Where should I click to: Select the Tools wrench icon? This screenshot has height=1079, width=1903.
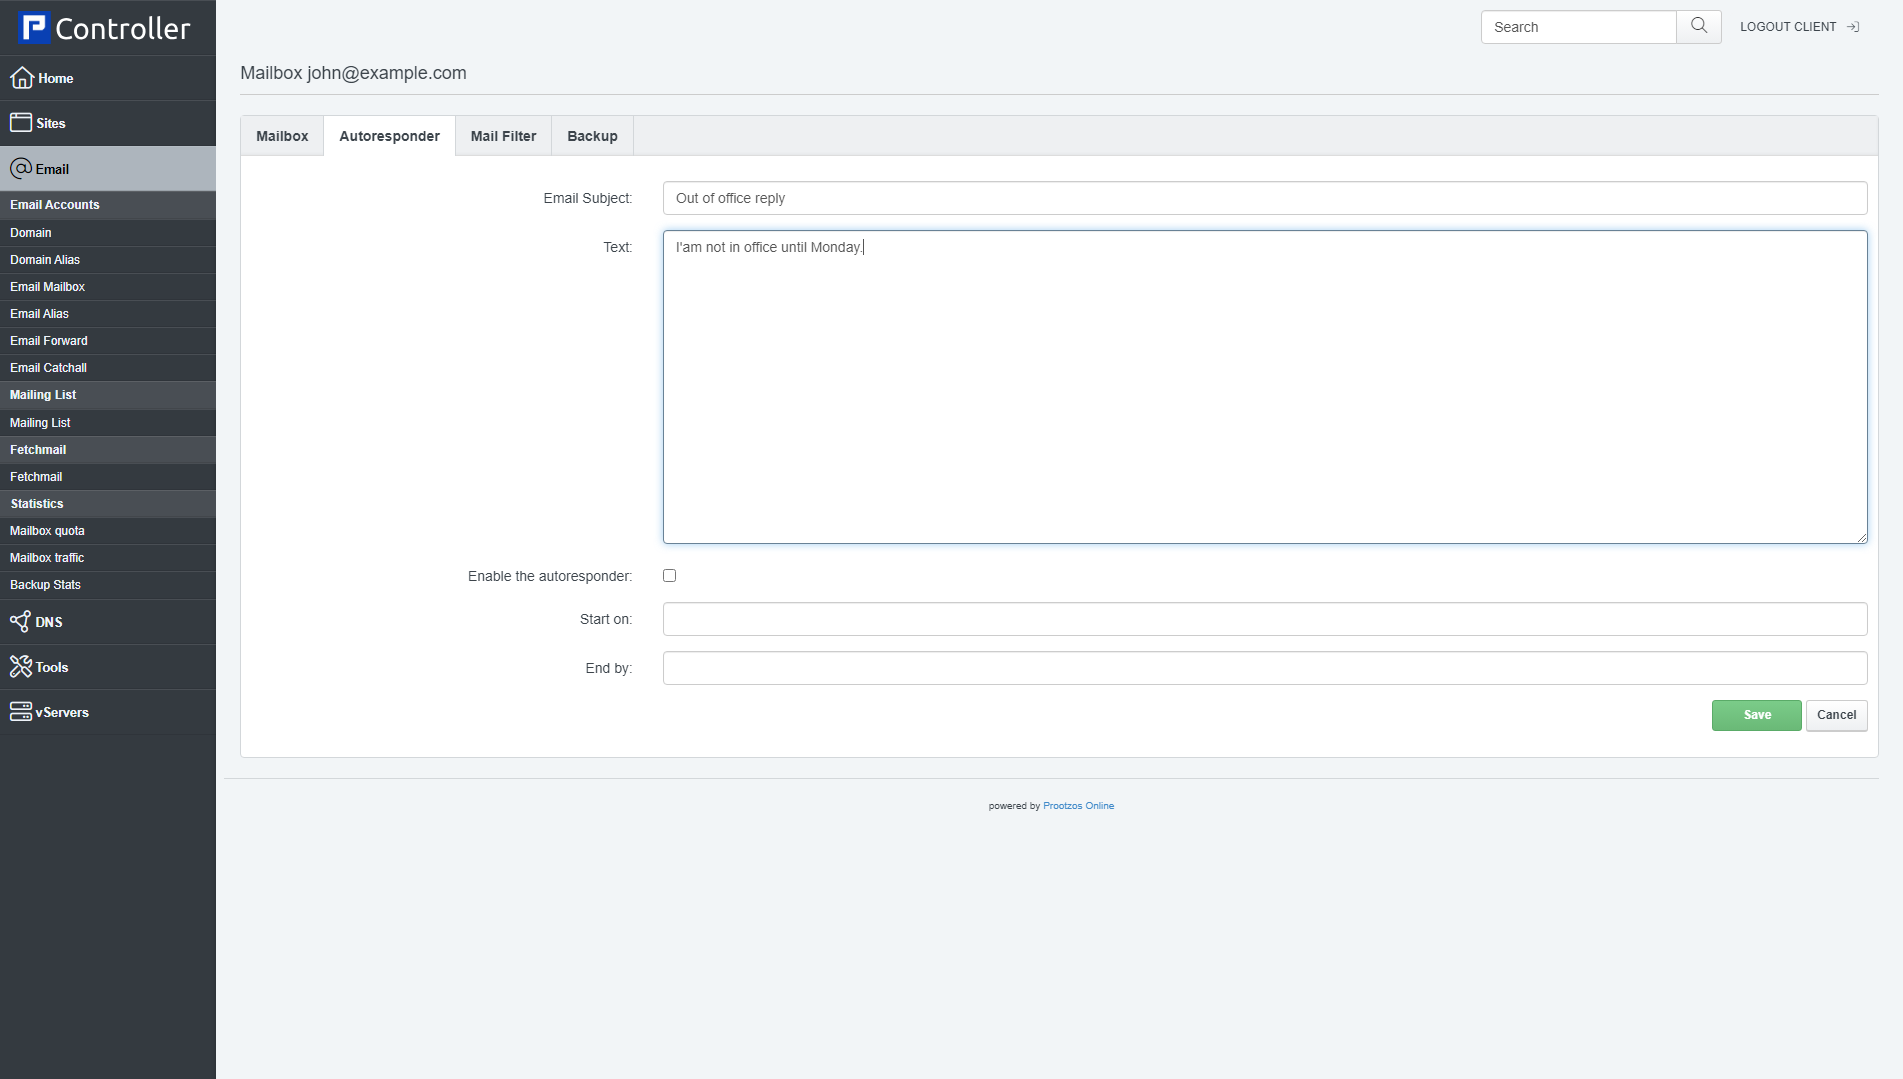click(x=22, y=666)
